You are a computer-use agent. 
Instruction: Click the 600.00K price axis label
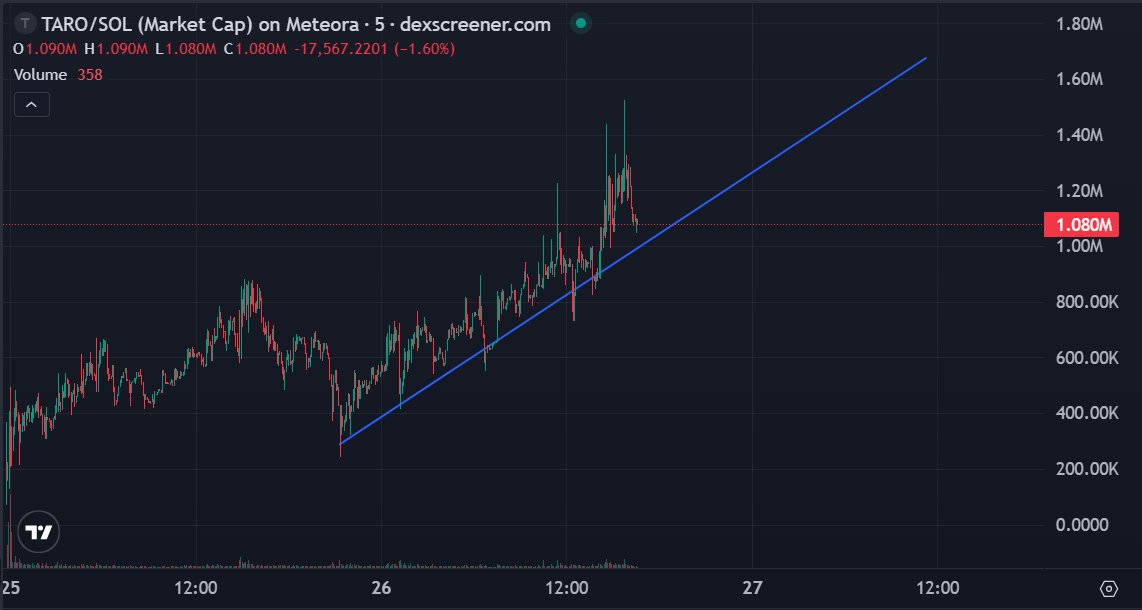[x=1087, y=357]
